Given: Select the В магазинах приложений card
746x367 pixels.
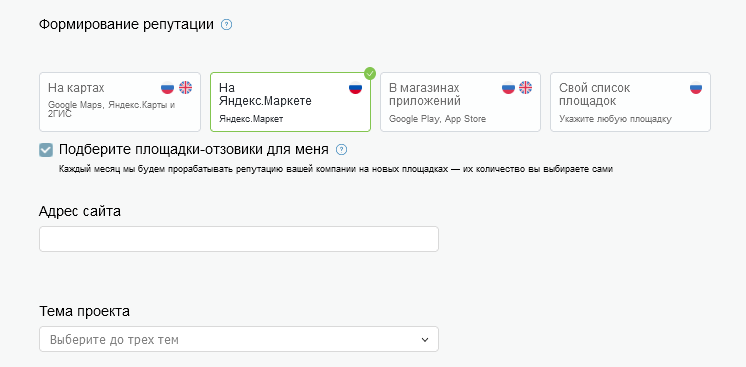Looking at the screenshot, I should [461, 102].
